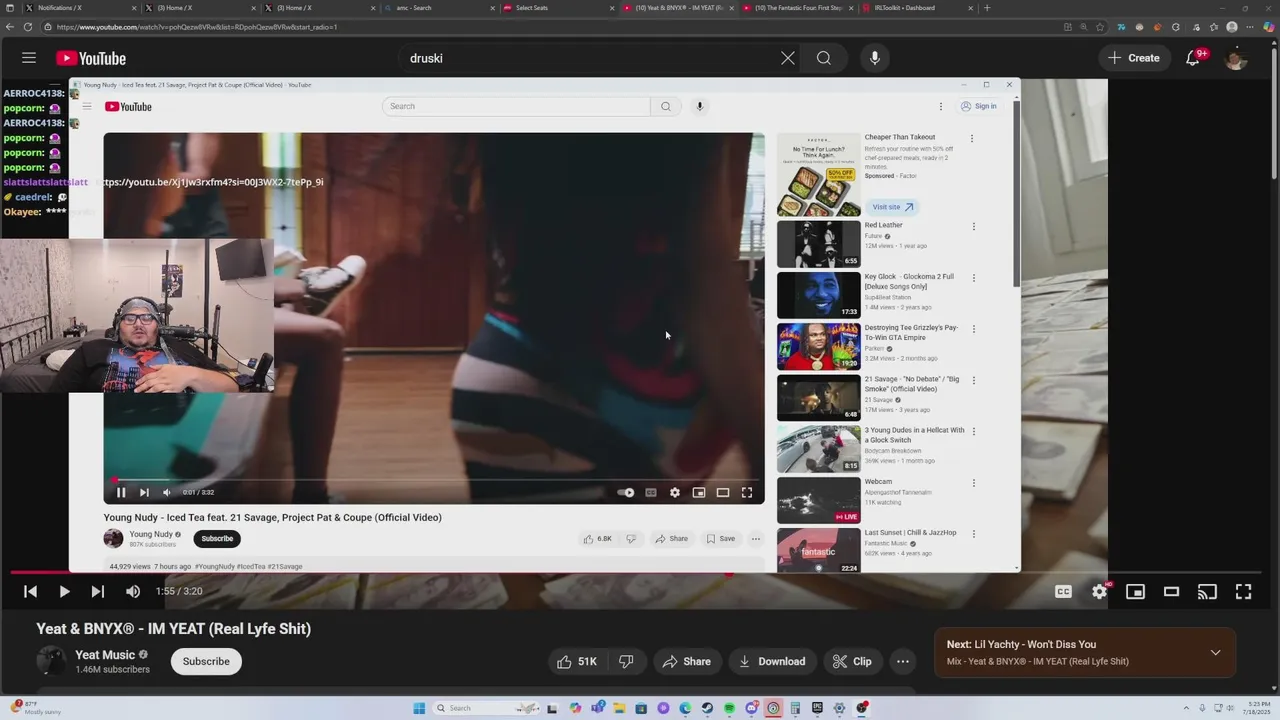This screenshot has height=720, width=1280.
Task: Open Discord from taskbar
Action: point(752,708)
